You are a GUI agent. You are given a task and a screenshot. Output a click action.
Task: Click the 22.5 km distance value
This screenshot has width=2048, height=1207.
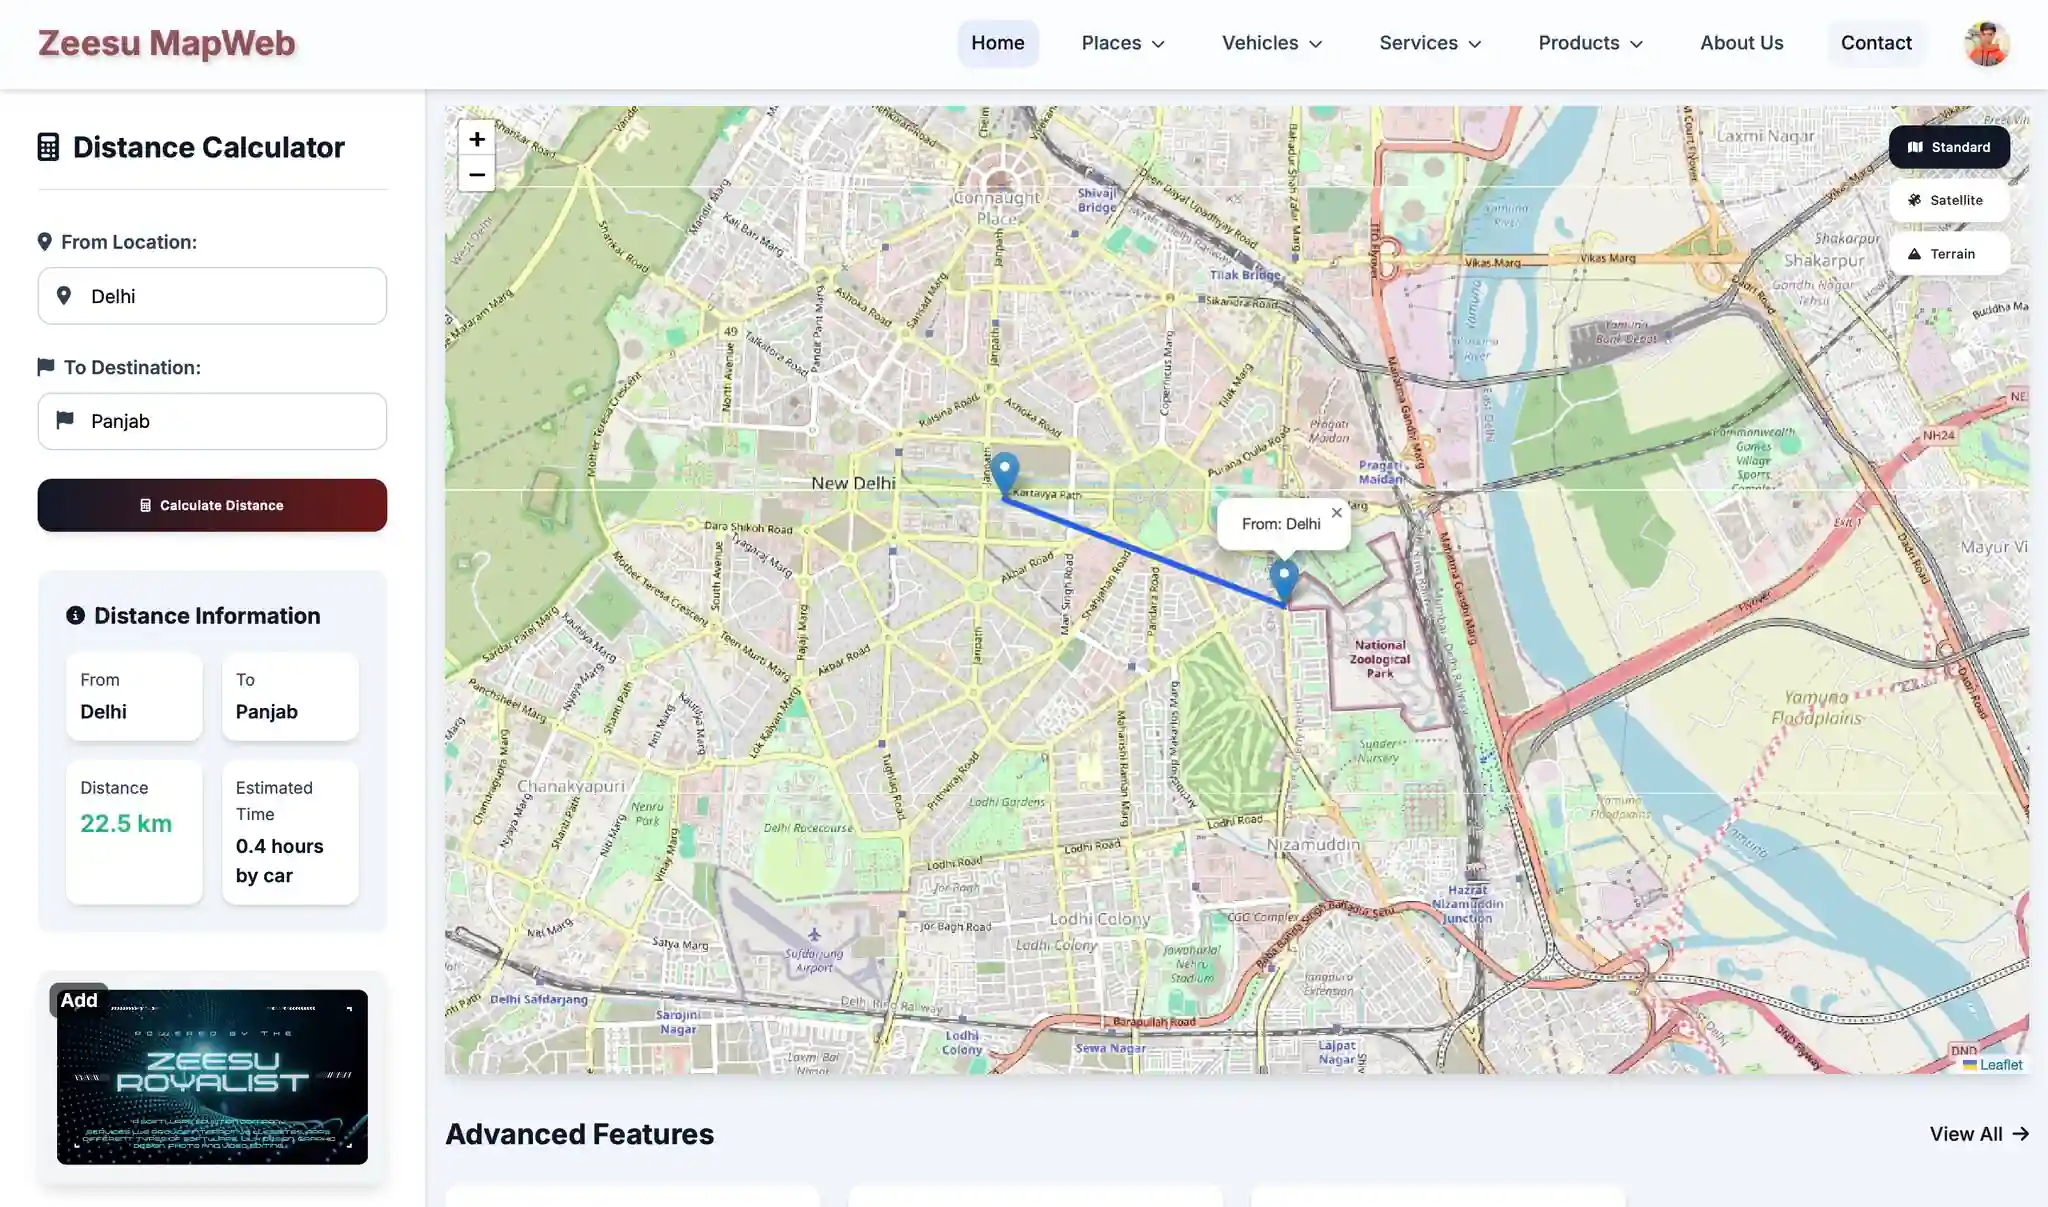pos(126,823)
